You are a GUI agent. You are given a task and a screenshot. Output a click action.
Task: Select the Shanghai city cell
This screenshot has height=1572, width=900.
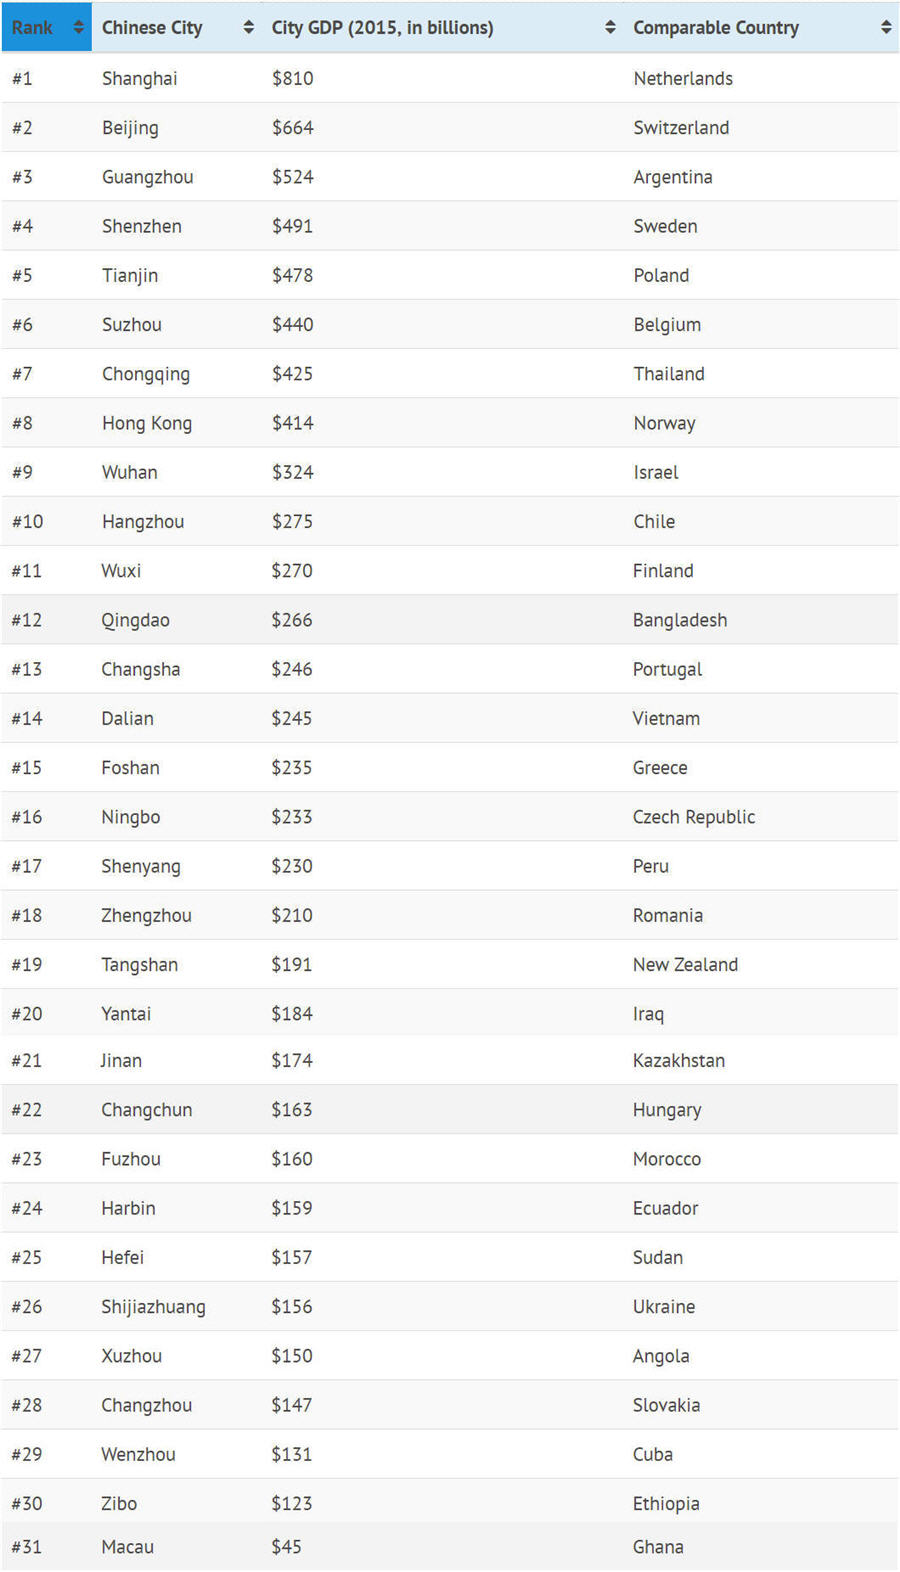(139, 79)
